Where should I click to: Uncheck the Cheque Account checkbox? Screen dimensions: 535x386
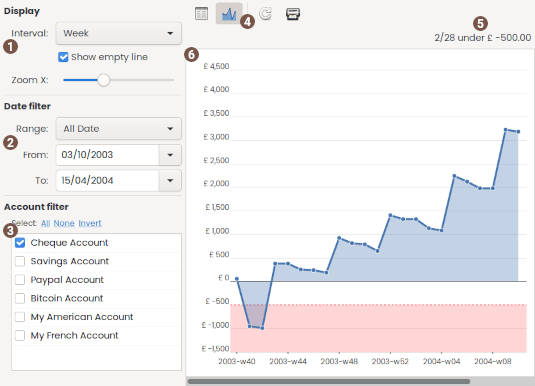[20, 243]
